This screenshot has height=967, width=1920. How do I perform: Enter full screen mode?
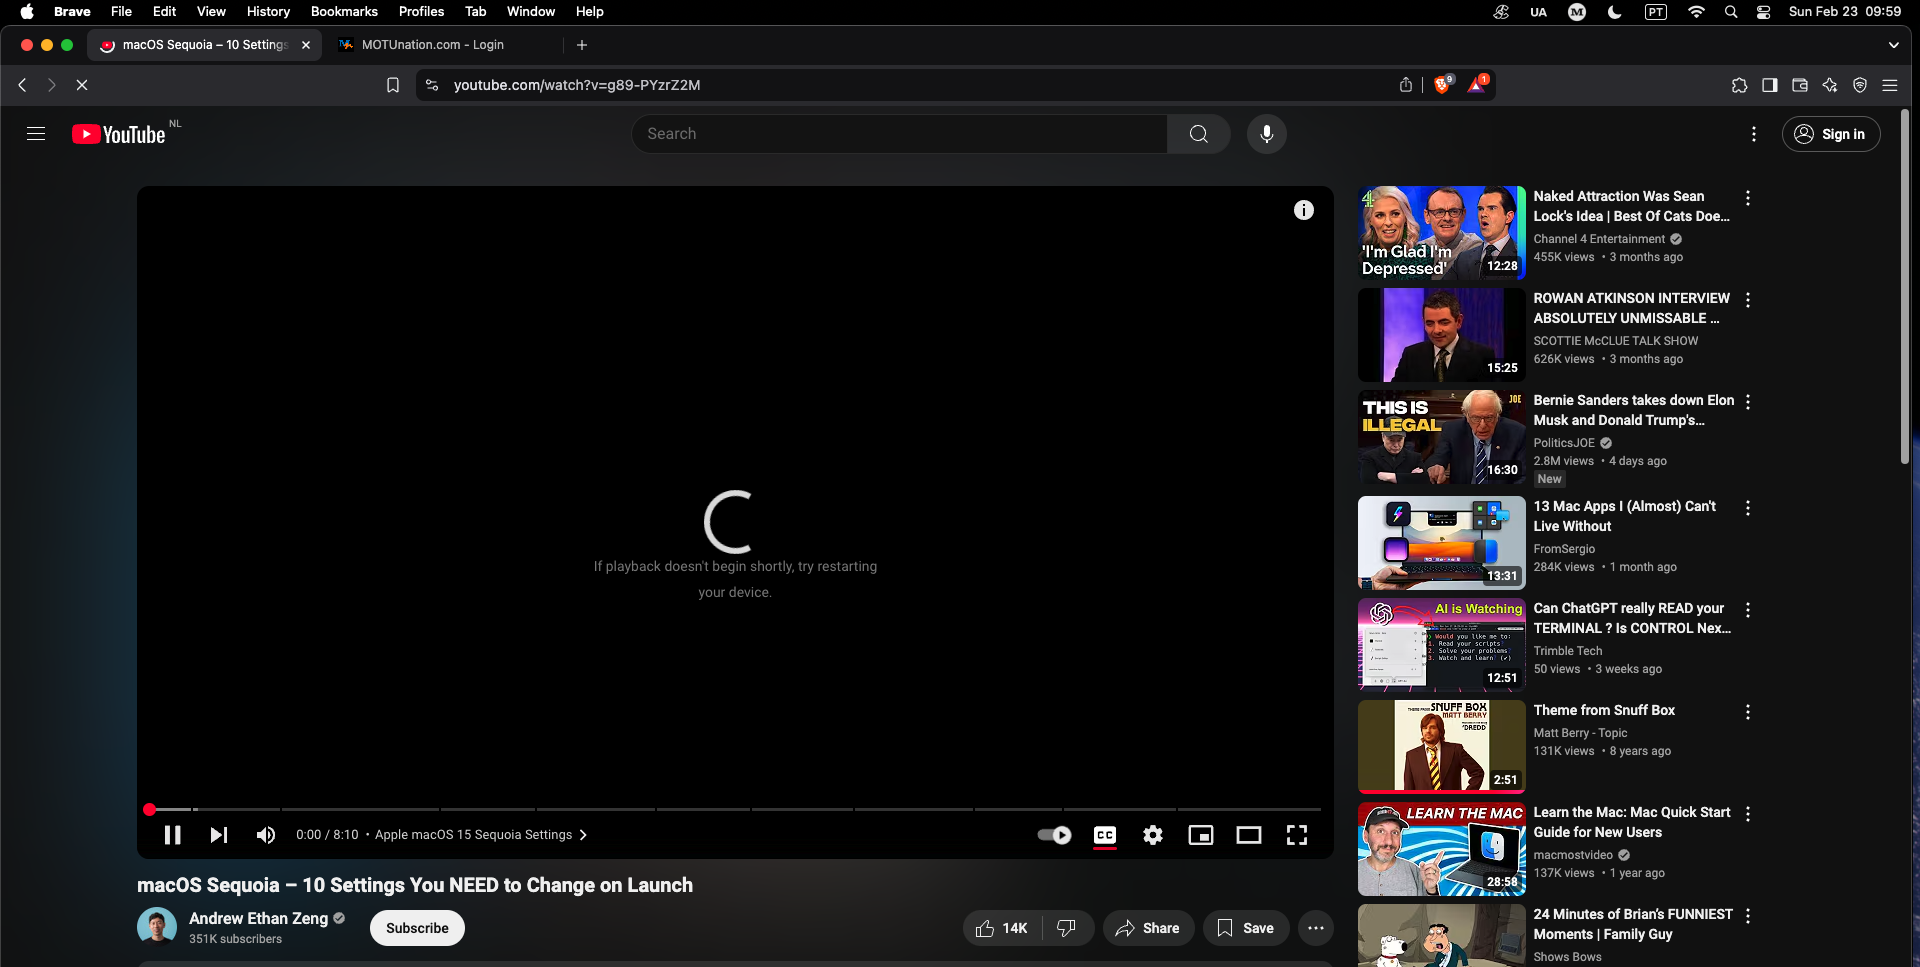coord(1297,835)
